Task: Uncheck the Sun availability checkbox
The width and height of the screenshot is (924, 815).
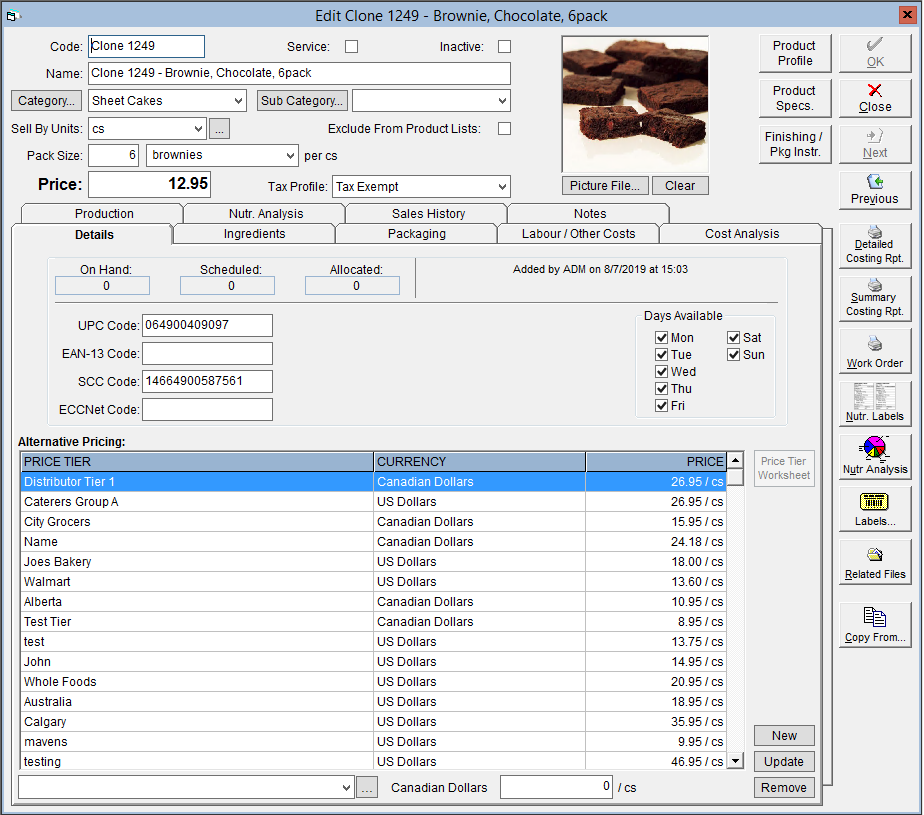Action: tap(733, 355)
